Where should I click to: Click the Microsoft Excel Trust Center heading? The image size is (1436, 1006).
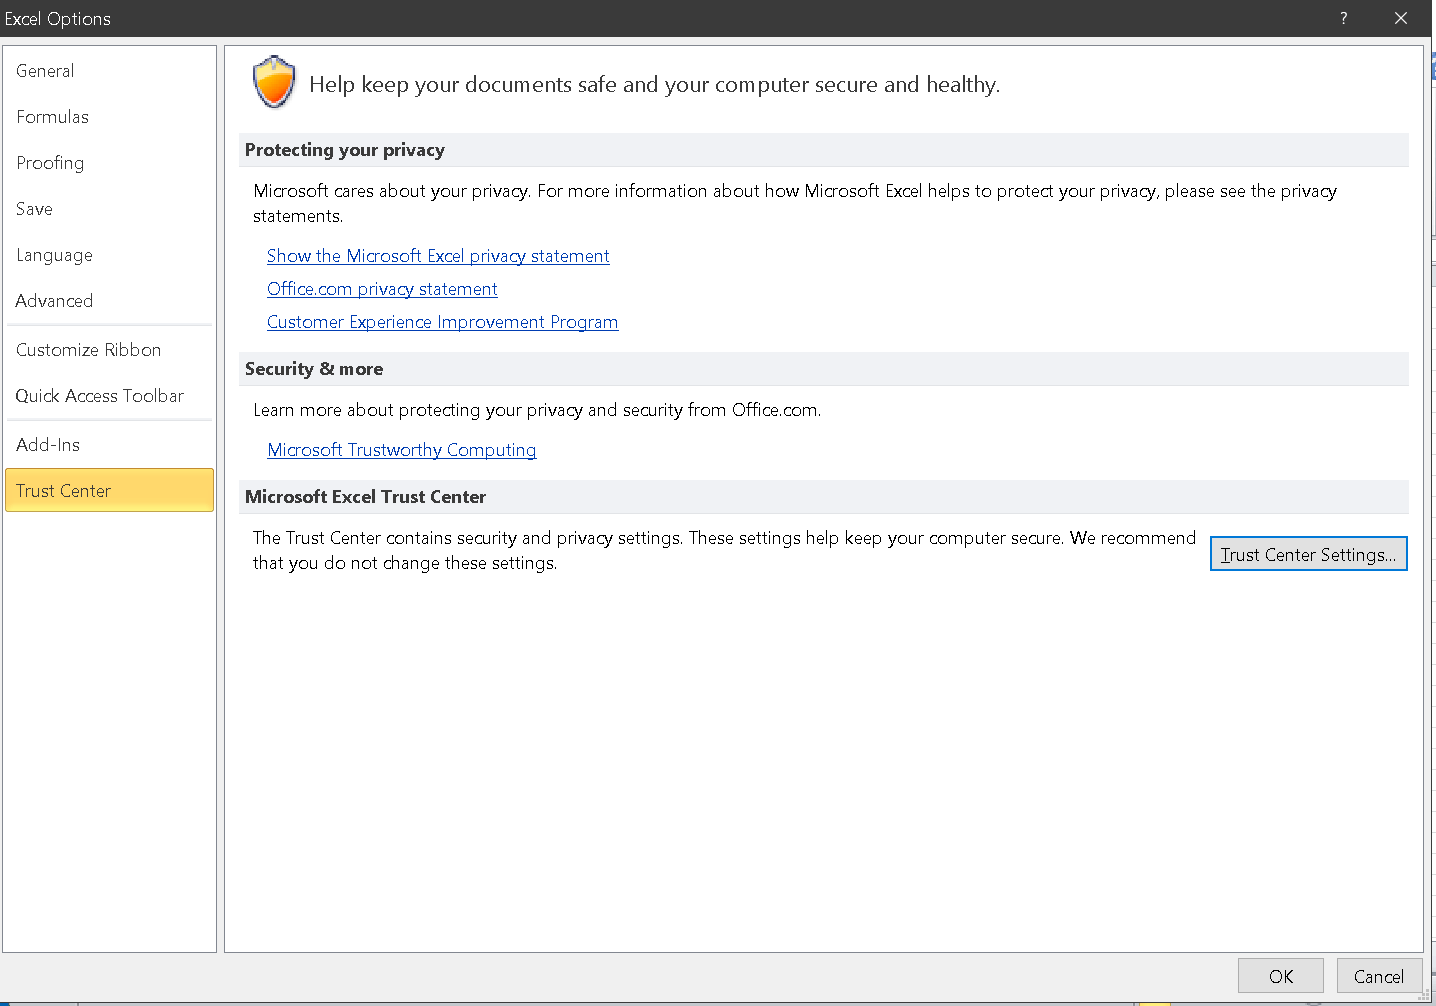tap(365, 497)
